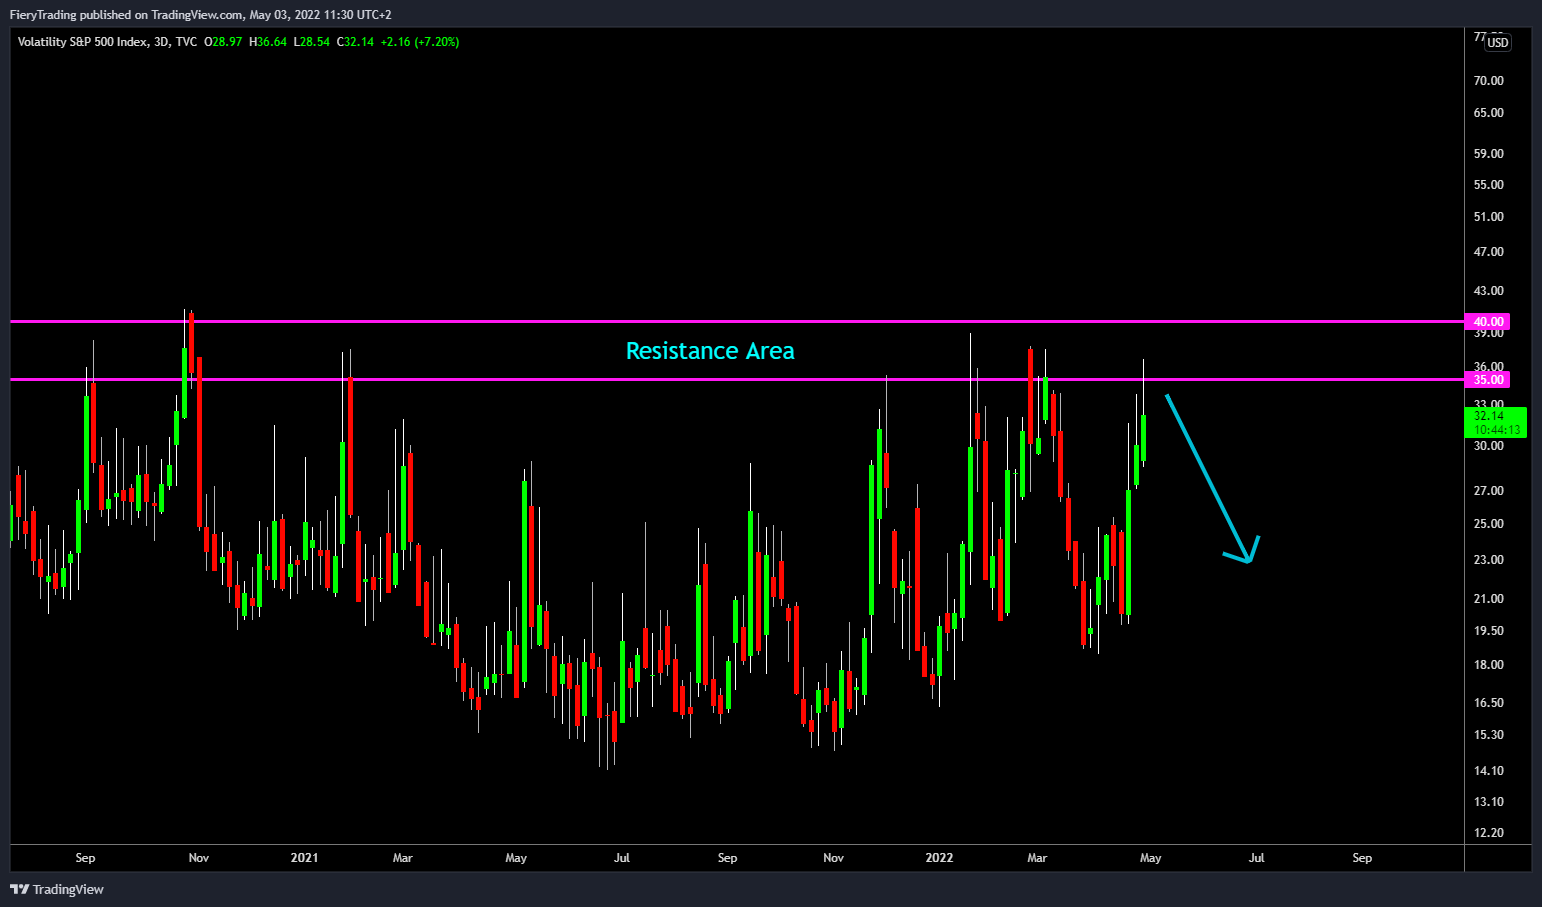Click the 43.00 price axis label
The width and height of the screenshot is (1542, 907).
(1489, 291)
